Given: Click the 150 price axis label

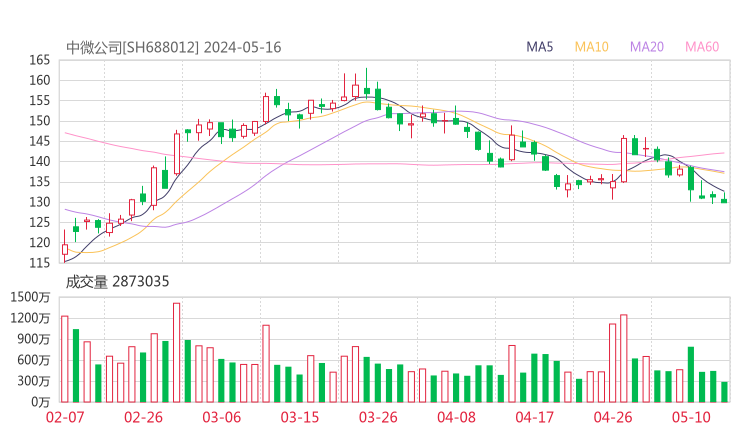Looking at the screenshot, I should 40,121.
